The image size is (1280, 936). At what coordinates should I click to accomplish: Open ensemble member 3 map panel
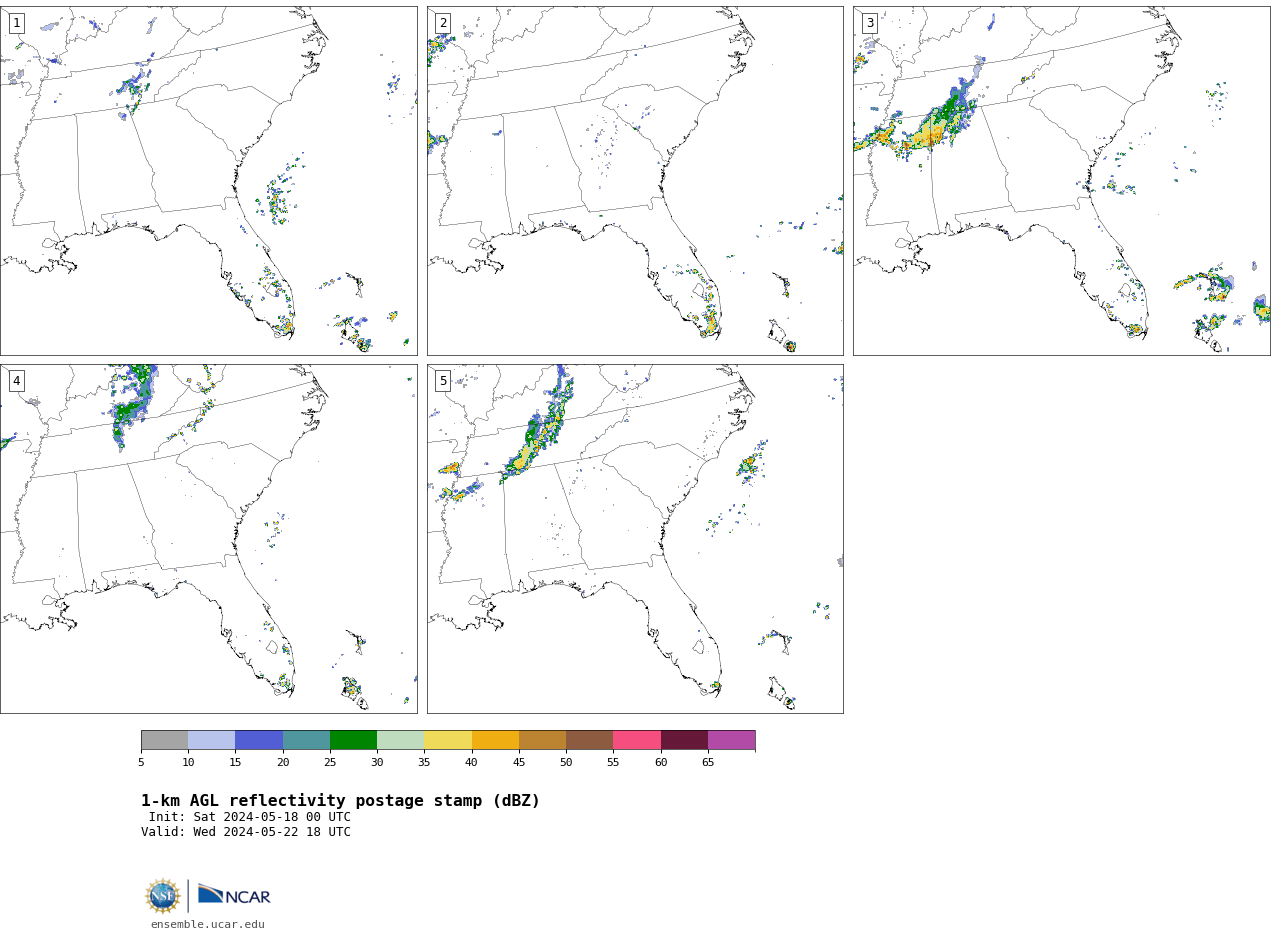(x=1061, y=181)
